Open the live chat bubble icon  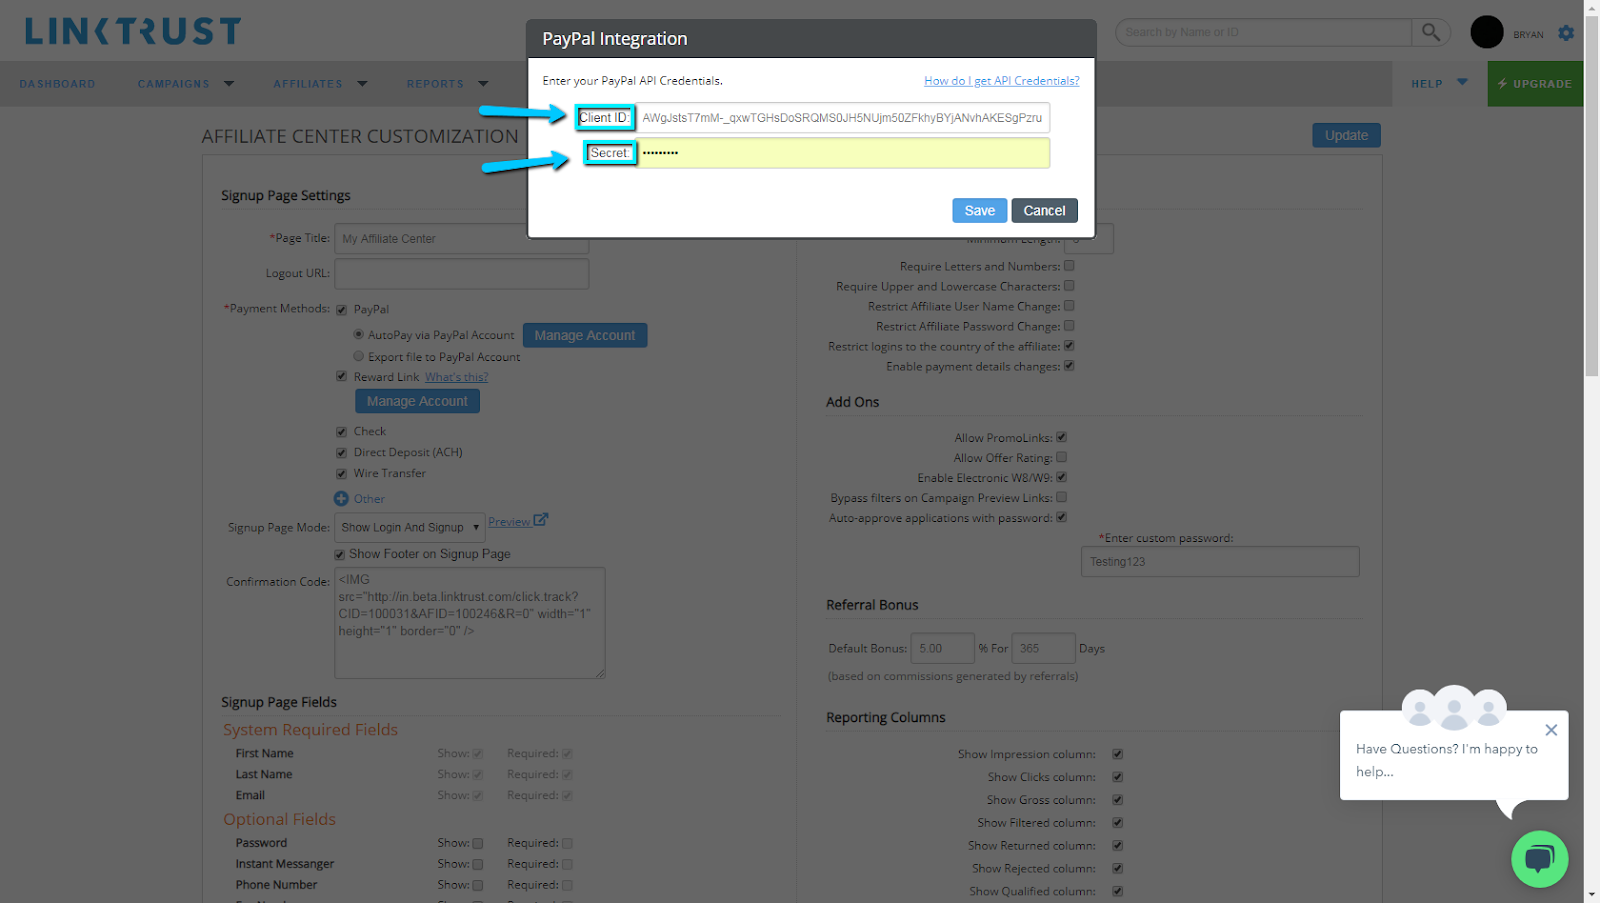tap(1539, 859)
